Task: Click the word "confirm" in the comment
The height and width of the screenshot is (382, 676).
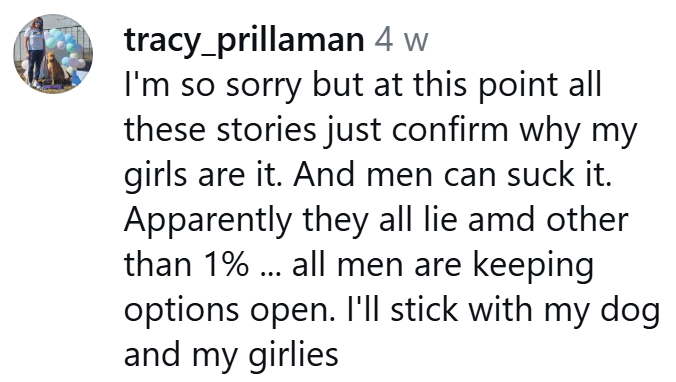Action: point(450,129)
